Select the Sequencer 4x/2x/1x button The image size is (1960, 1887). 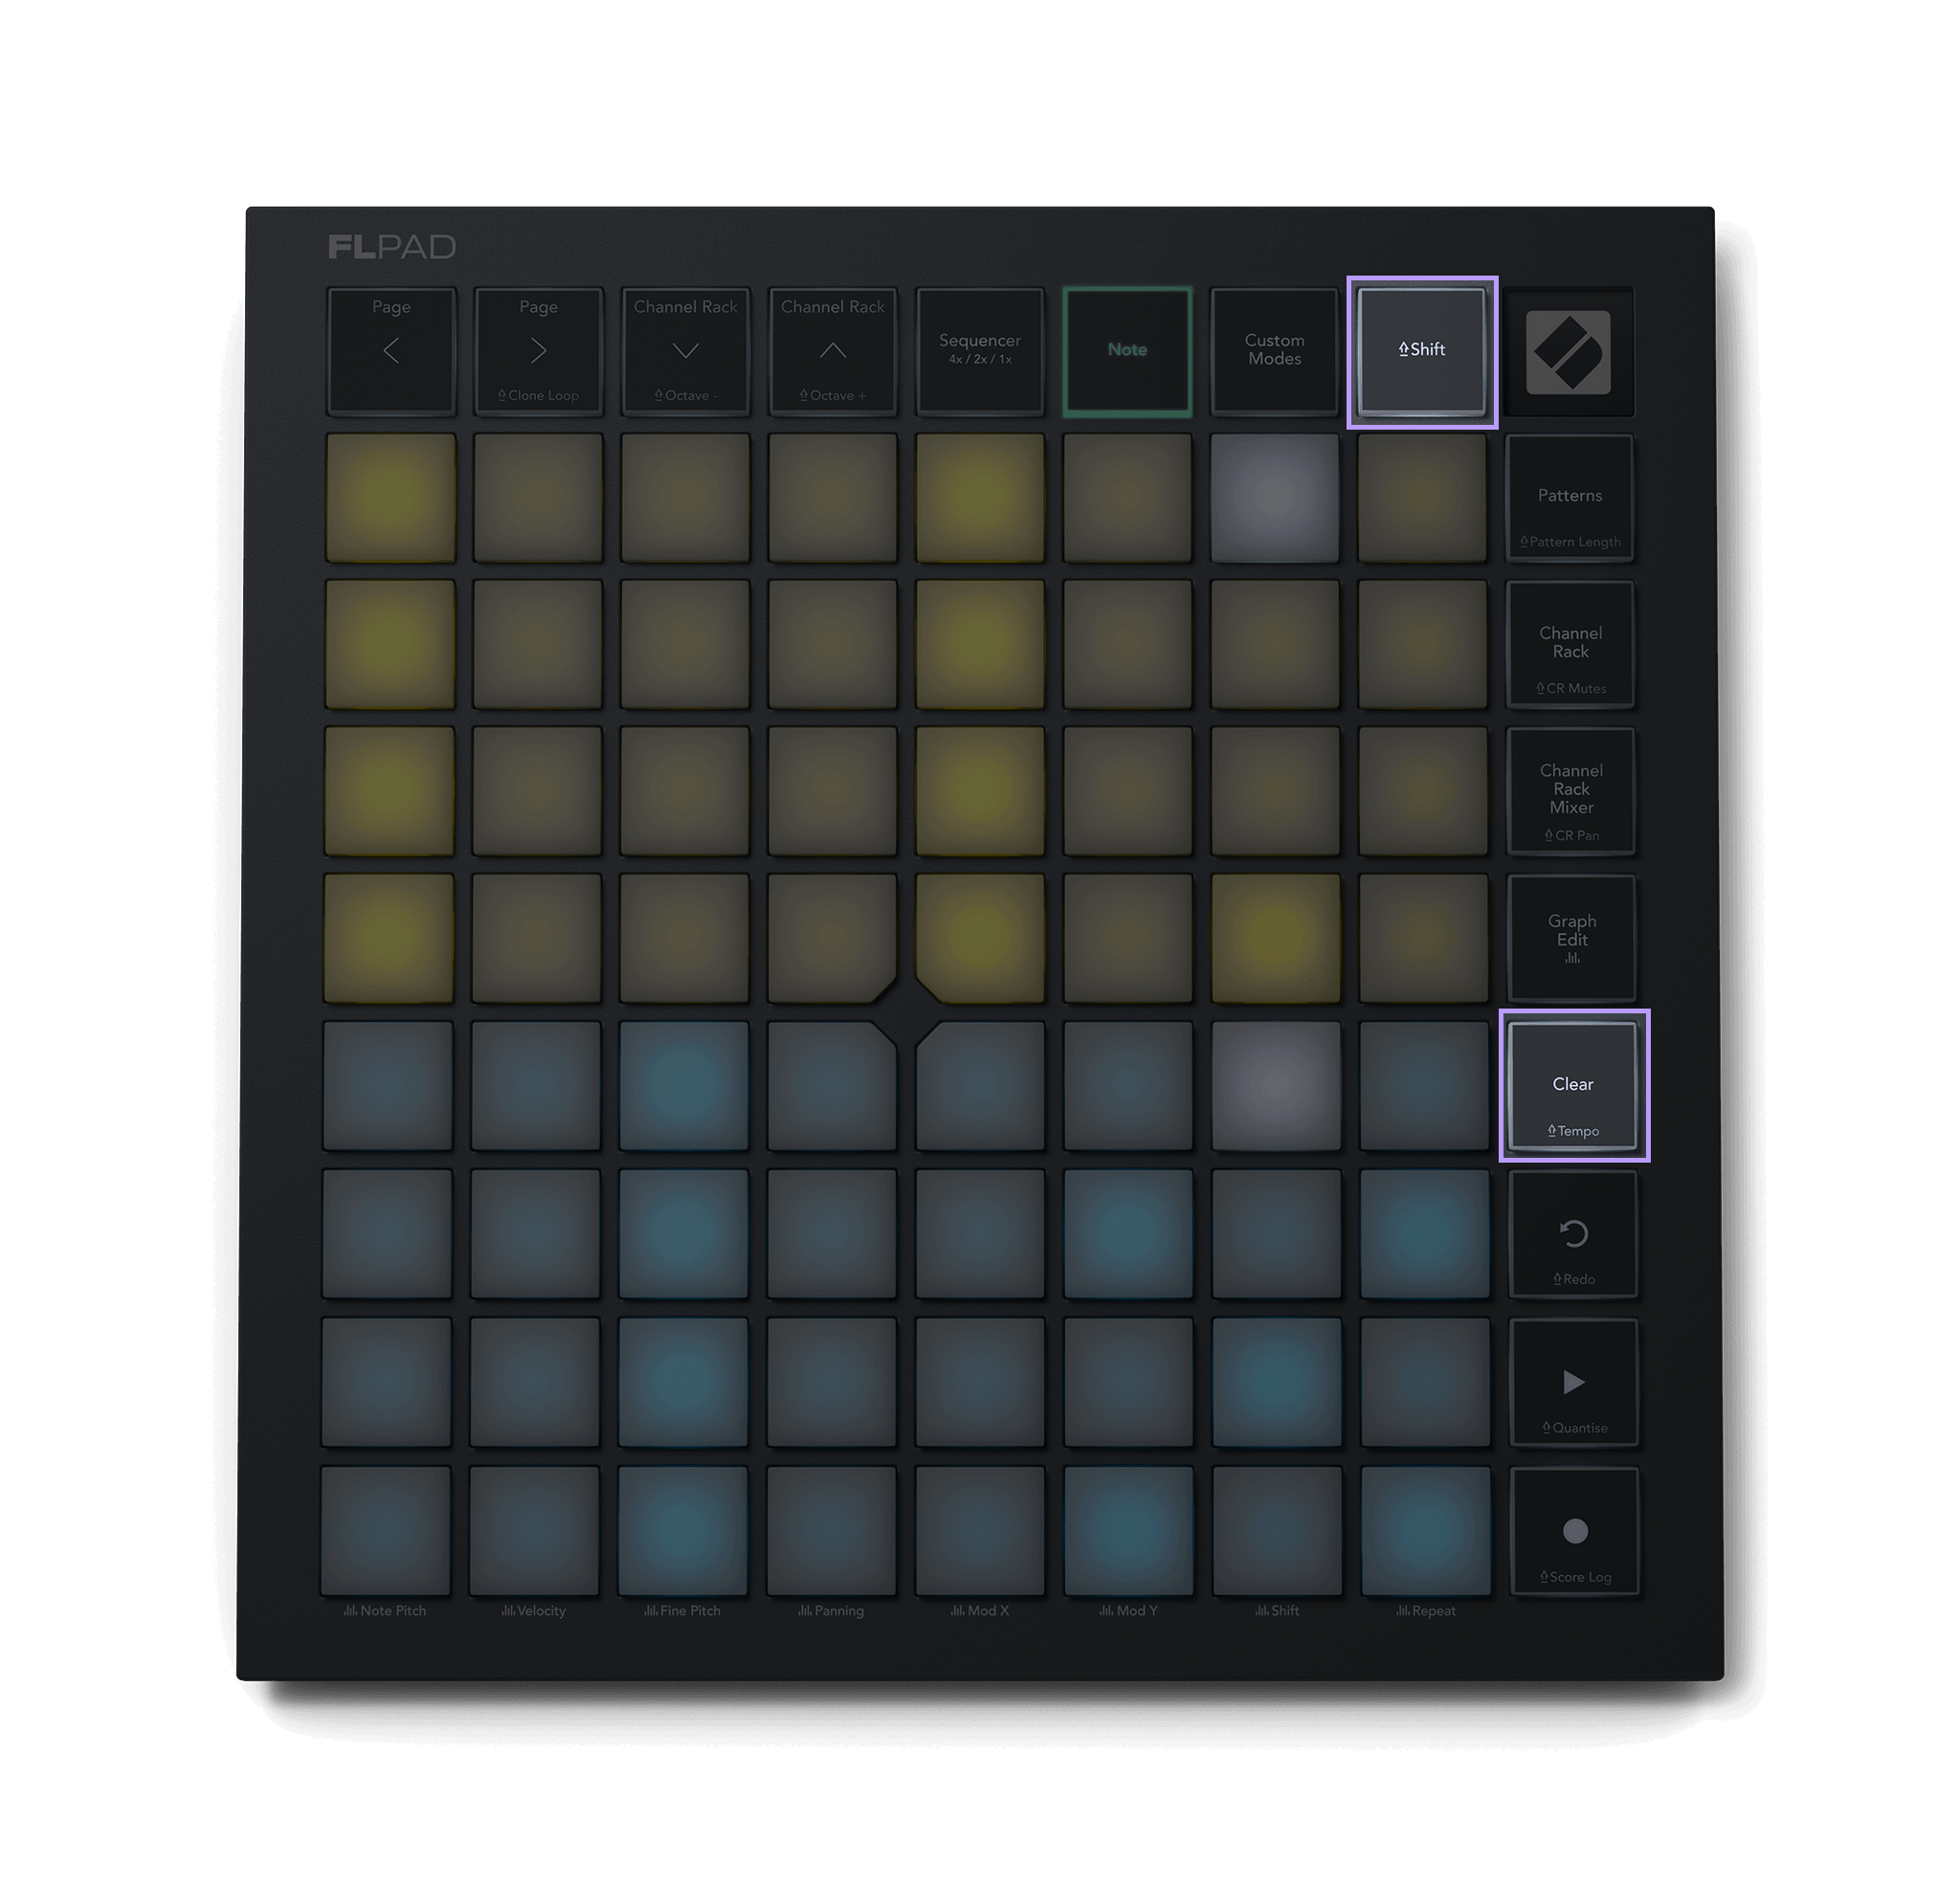[980, 350]
